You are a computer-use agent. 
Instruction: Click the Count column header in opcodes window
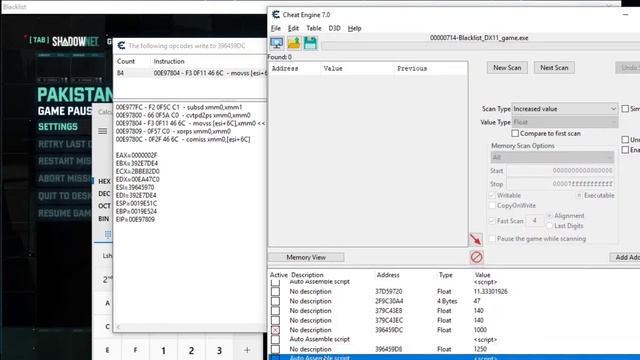click(x=126, y=61)
